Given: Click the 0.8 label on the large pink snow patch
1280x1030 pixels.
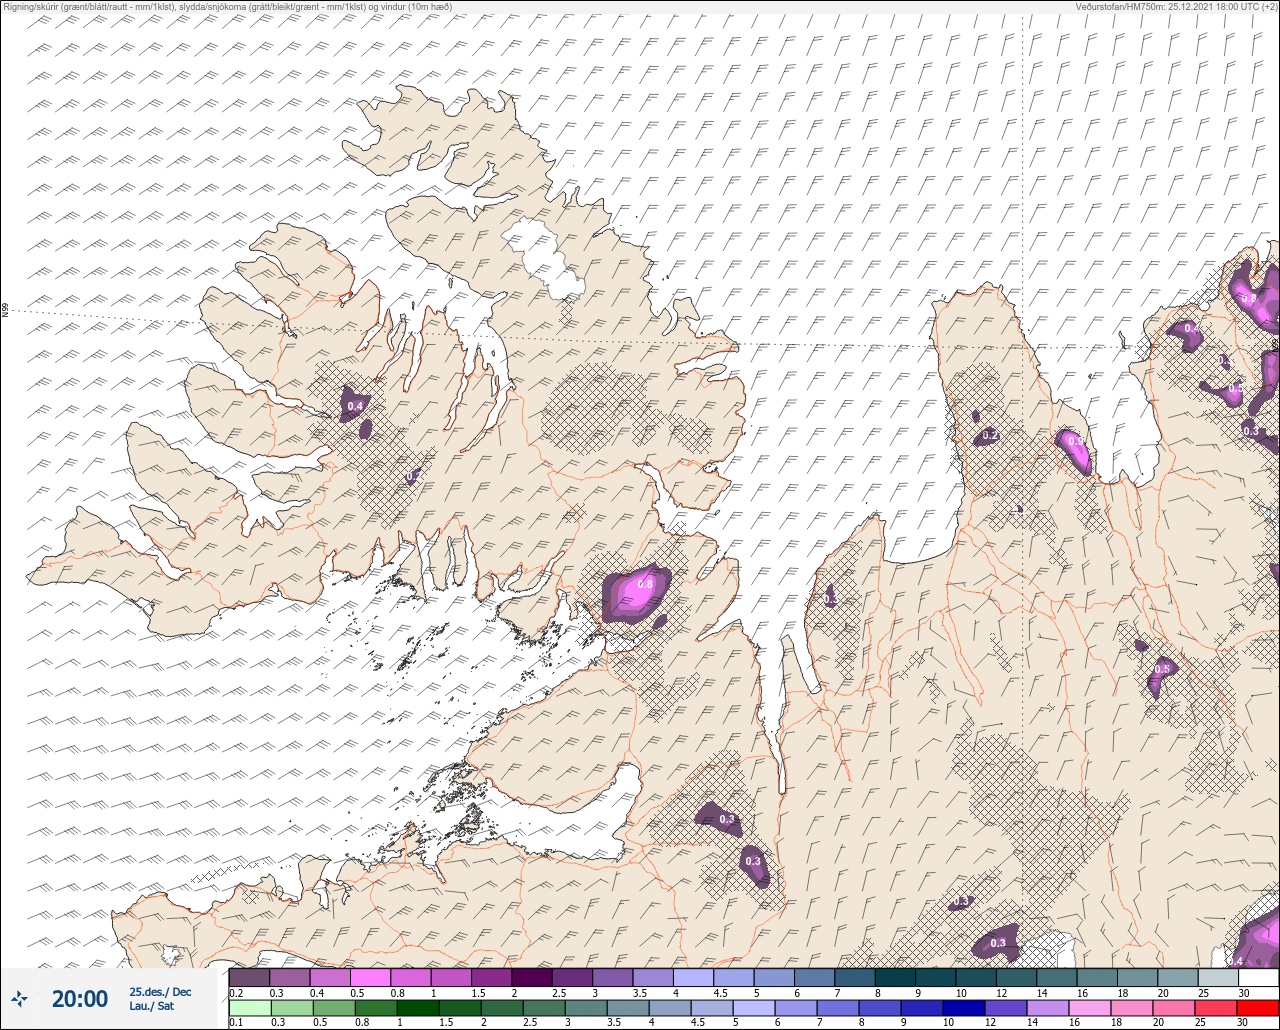Looking at the screenshot, I should 645,584.
